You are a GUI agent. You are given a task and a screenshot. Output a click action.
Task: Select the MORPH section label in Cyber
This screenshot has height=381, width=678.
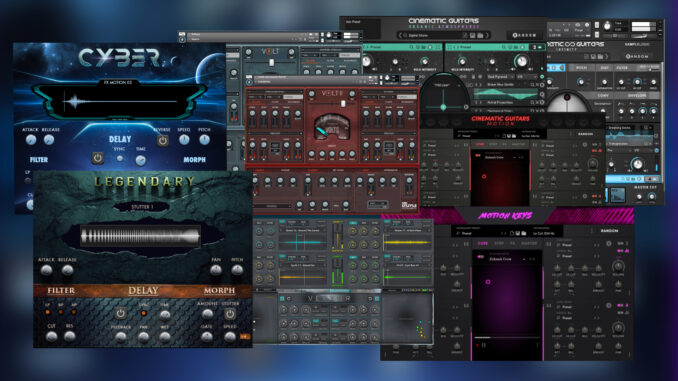(195, 160)
